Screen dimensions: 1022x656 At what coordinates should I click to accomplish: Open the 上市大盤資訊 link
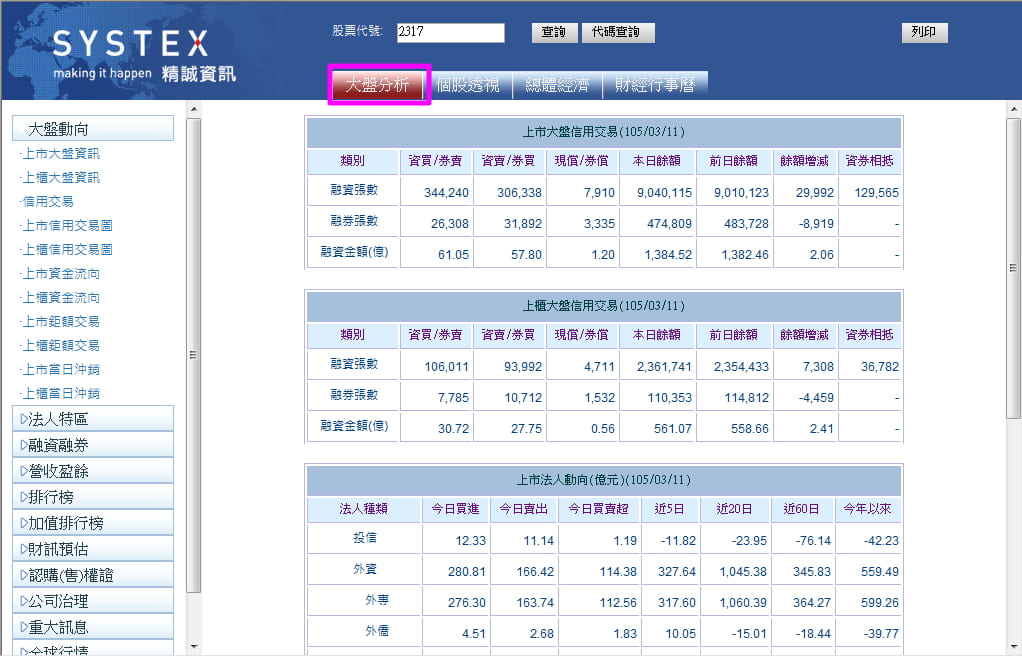[x=61, y=154]
